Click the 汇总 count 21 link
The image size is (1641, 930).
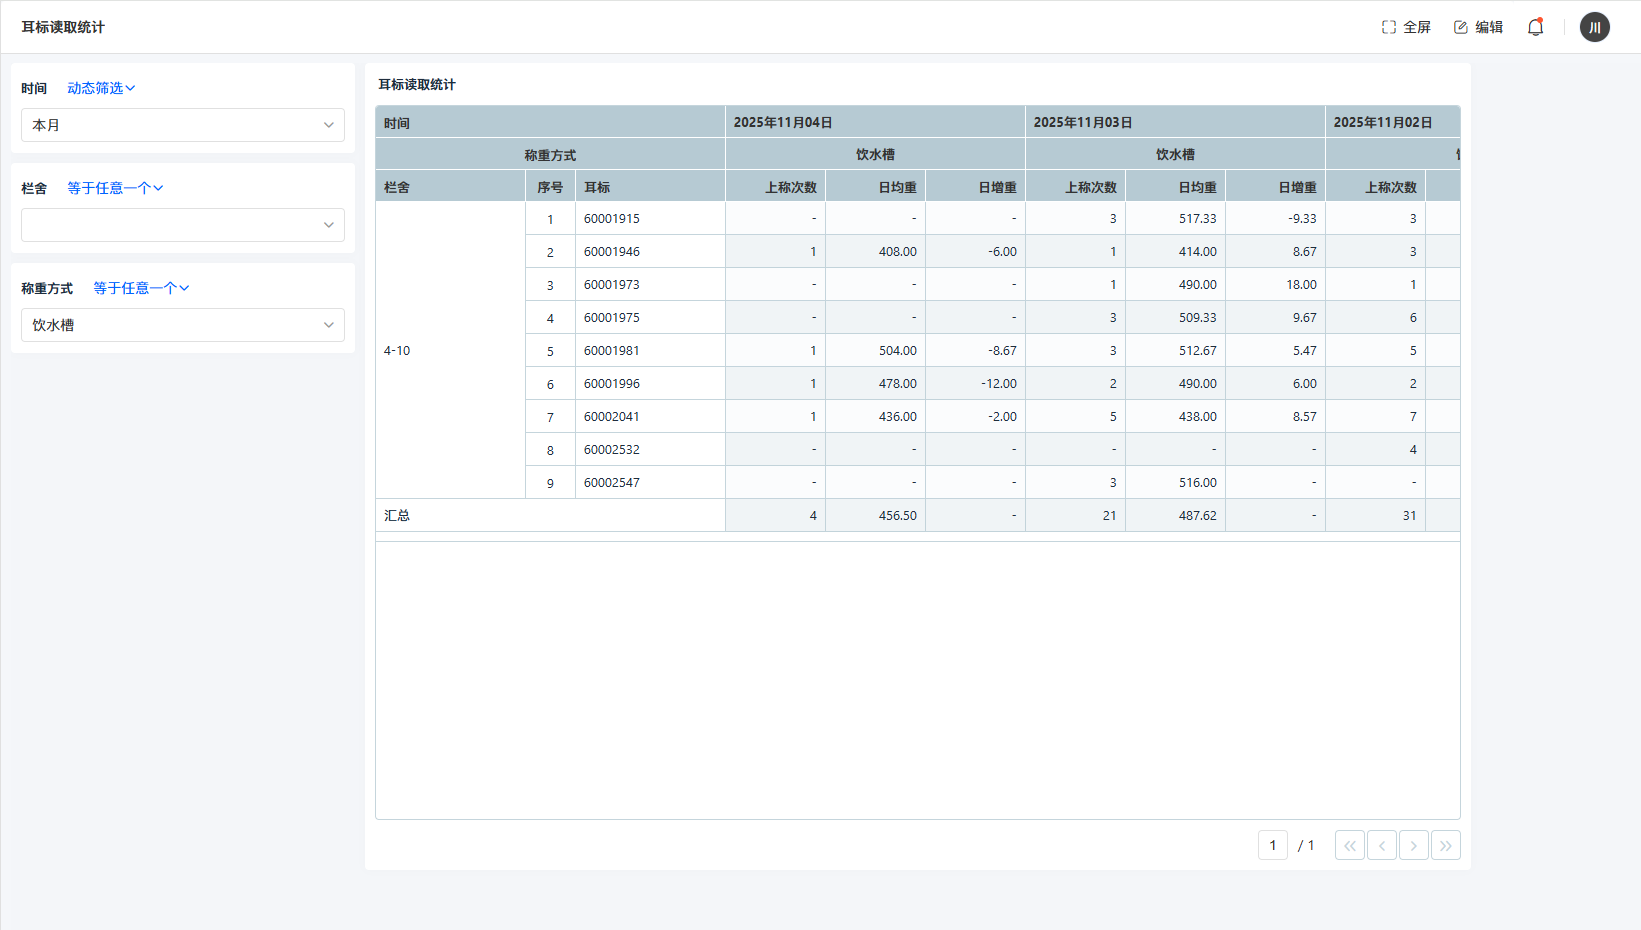tap(1109, 516)
